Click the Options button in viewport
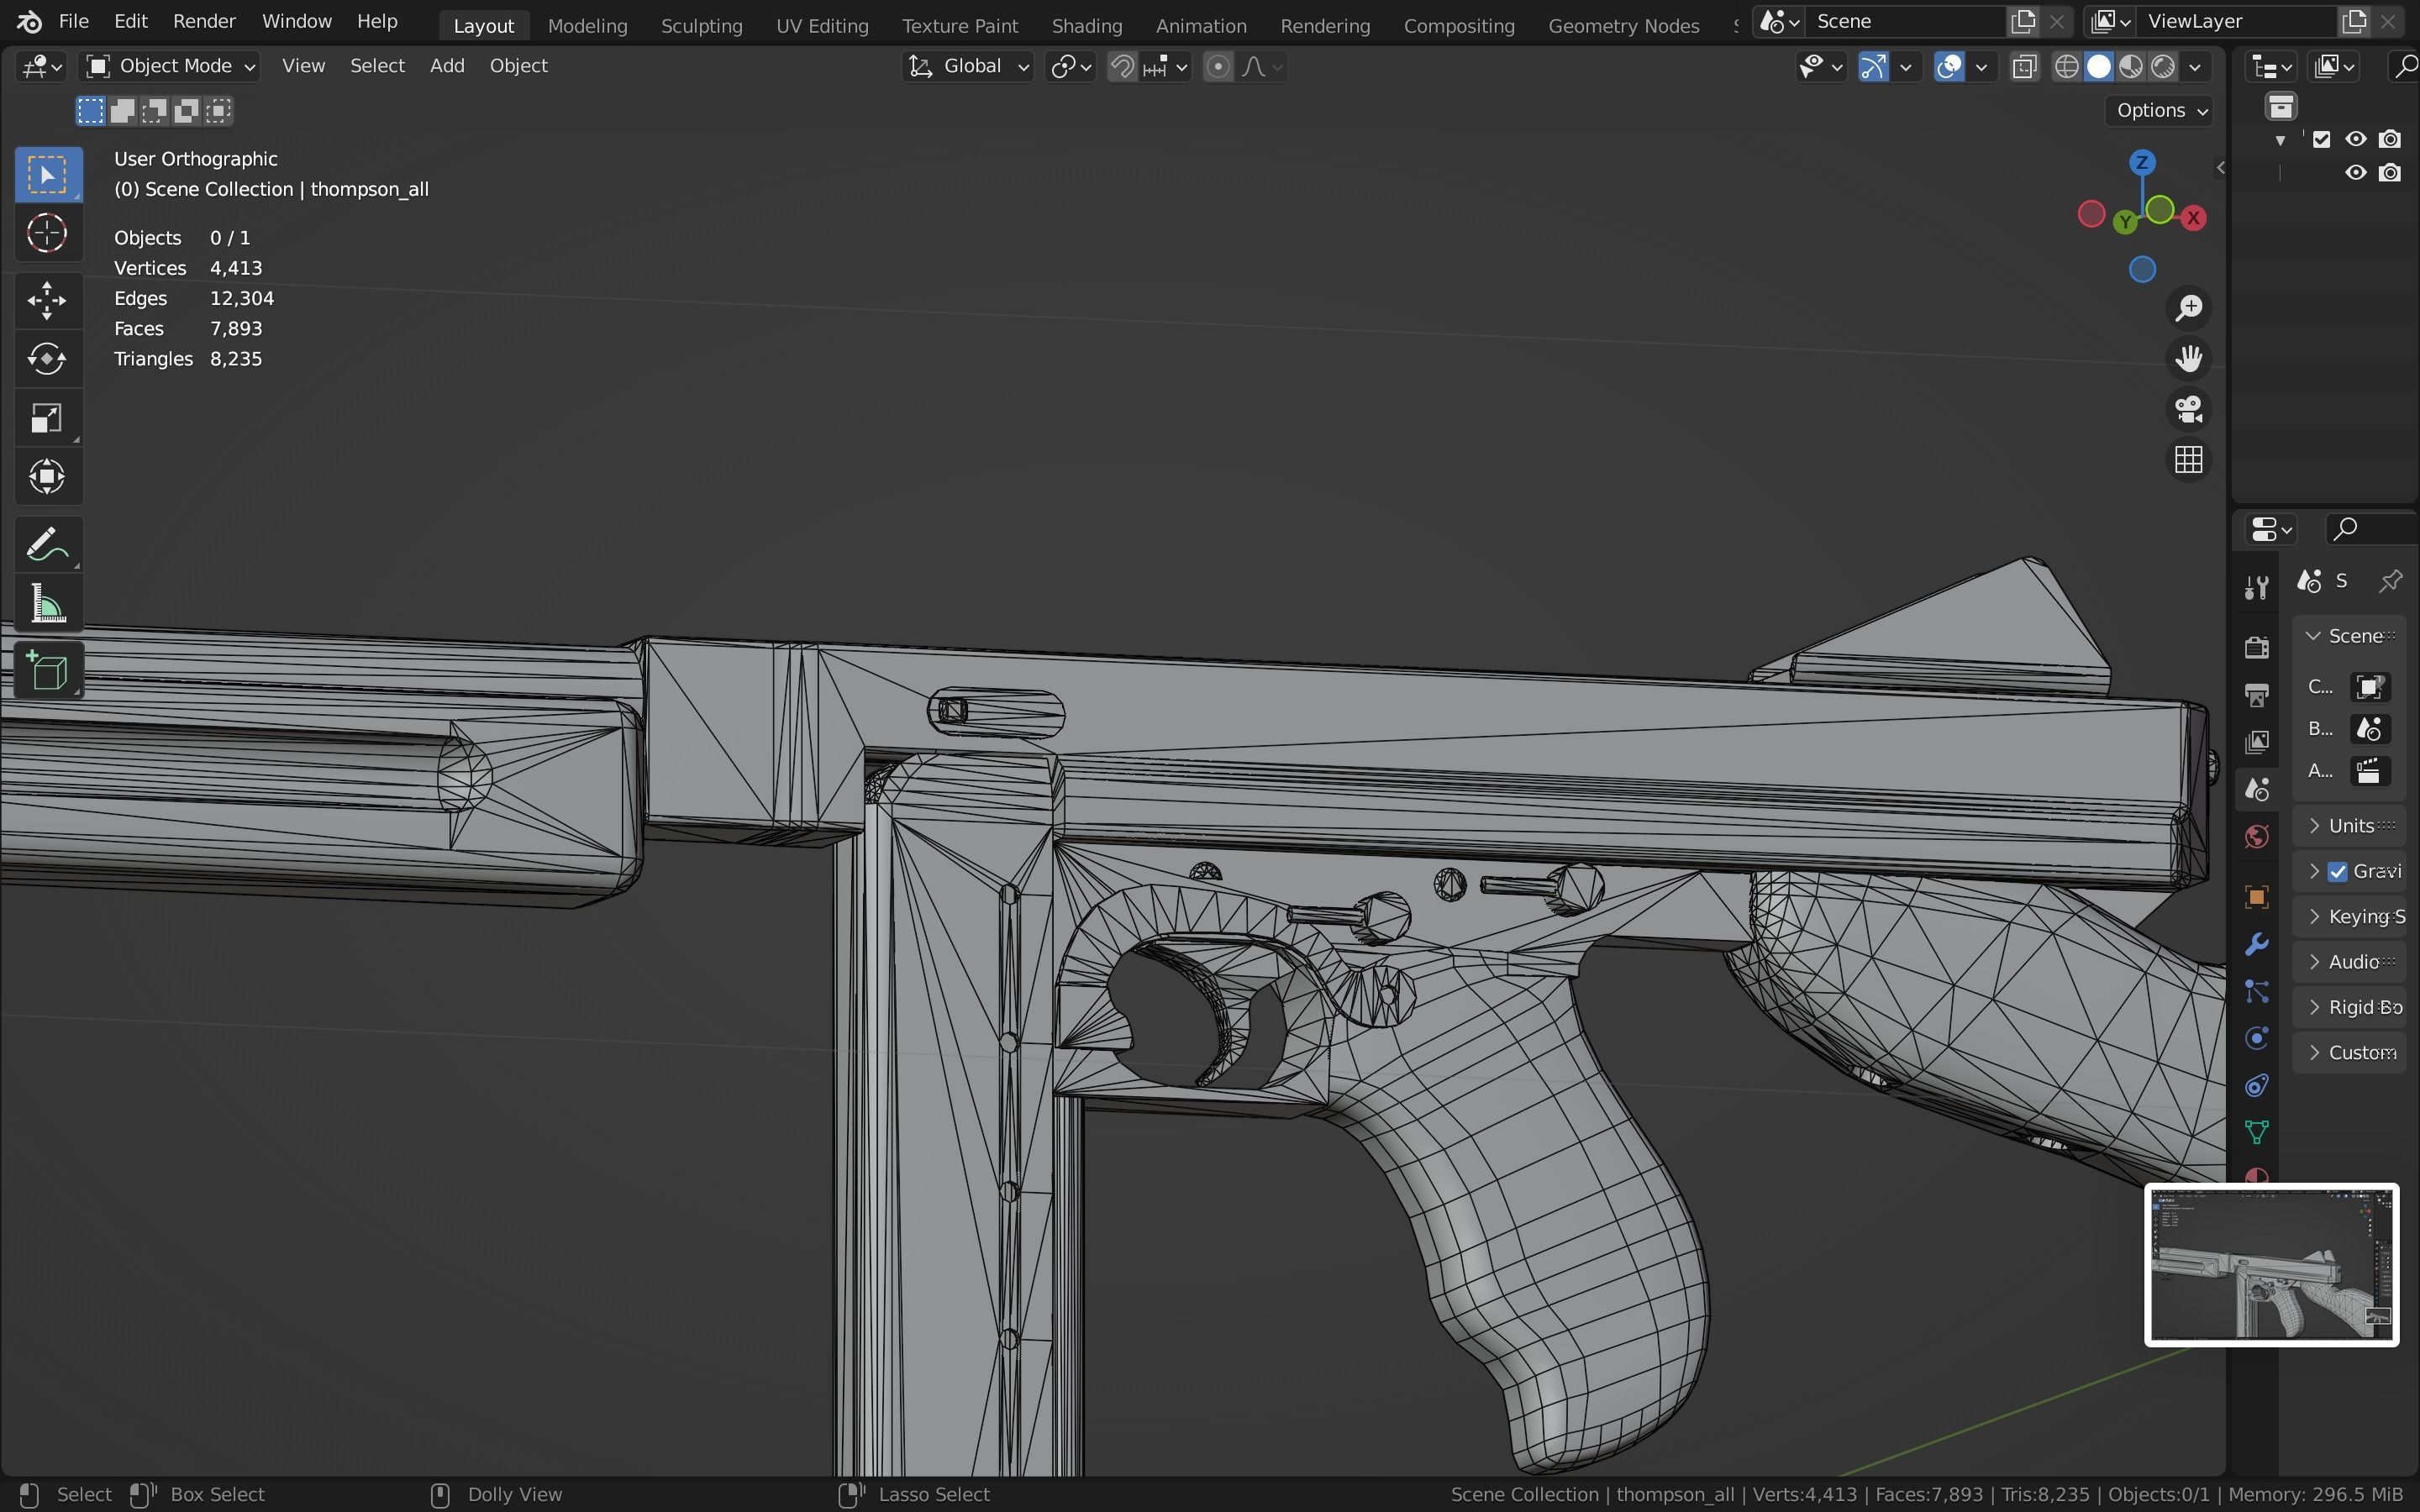2420x1512 pixels. (2160, 110)
